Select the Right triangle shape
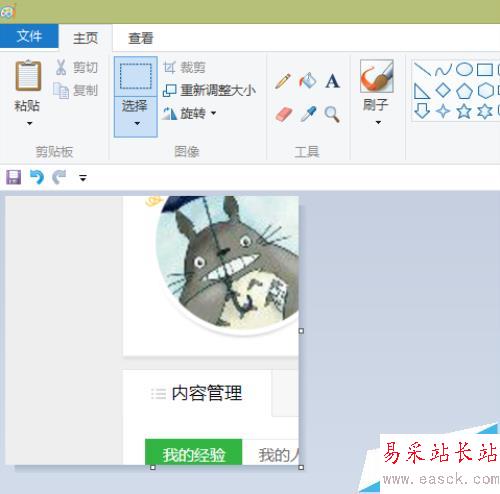The width and height of the screenshot is (500, 494). [422, 91]
